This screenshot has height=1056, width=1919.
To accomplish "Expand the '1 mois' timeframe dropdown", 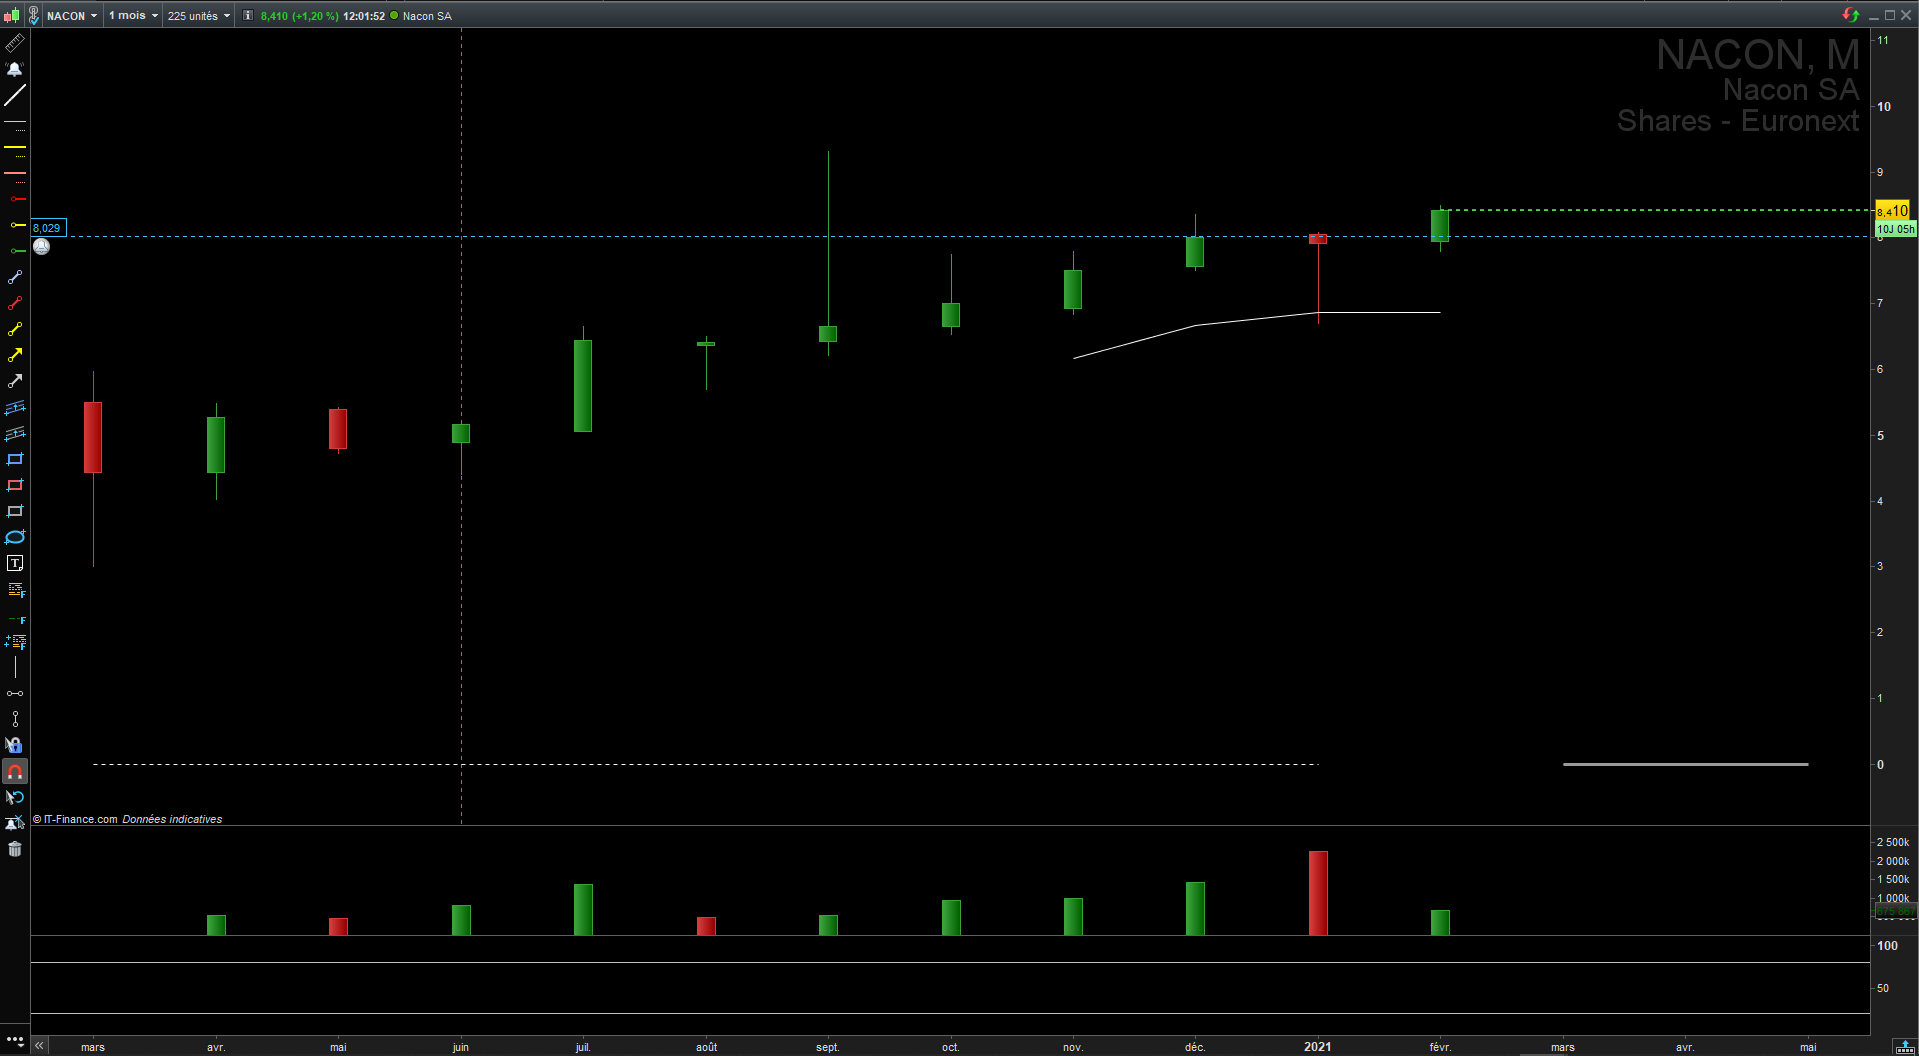I will tap(133, 15).
